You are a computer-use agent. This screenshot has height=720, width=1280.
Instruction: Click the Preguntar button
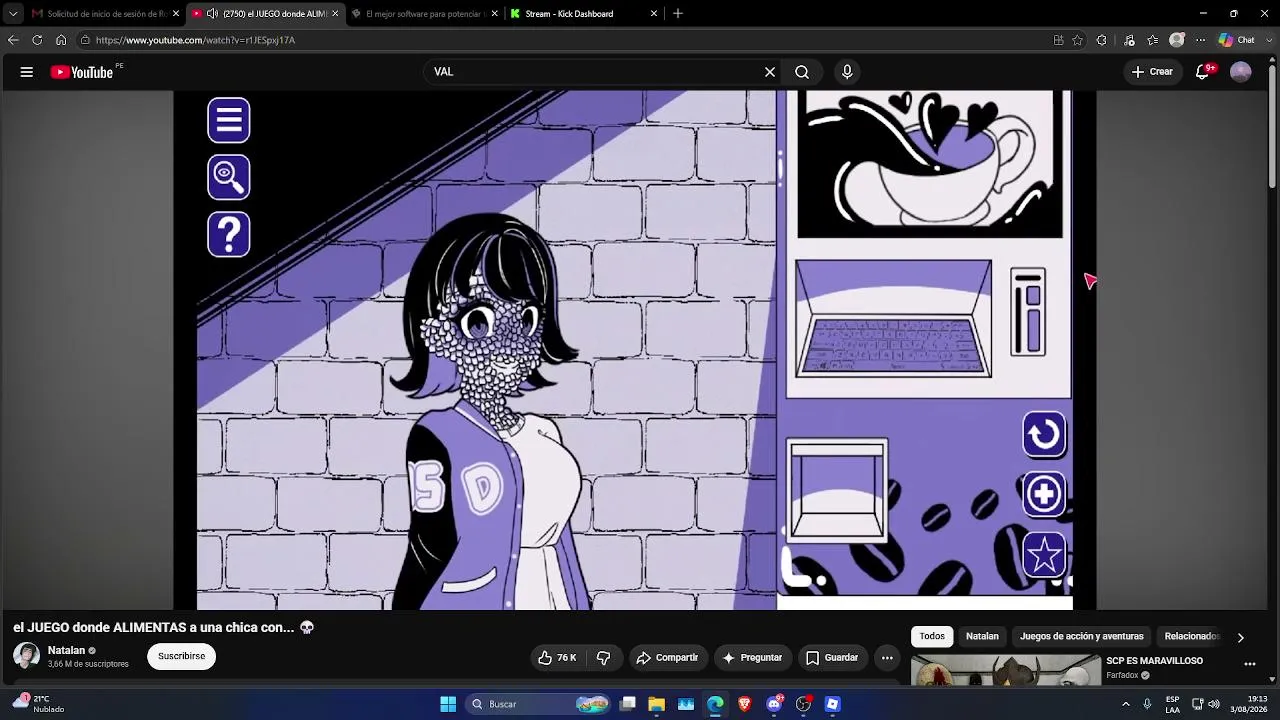(x=752, y=658)
